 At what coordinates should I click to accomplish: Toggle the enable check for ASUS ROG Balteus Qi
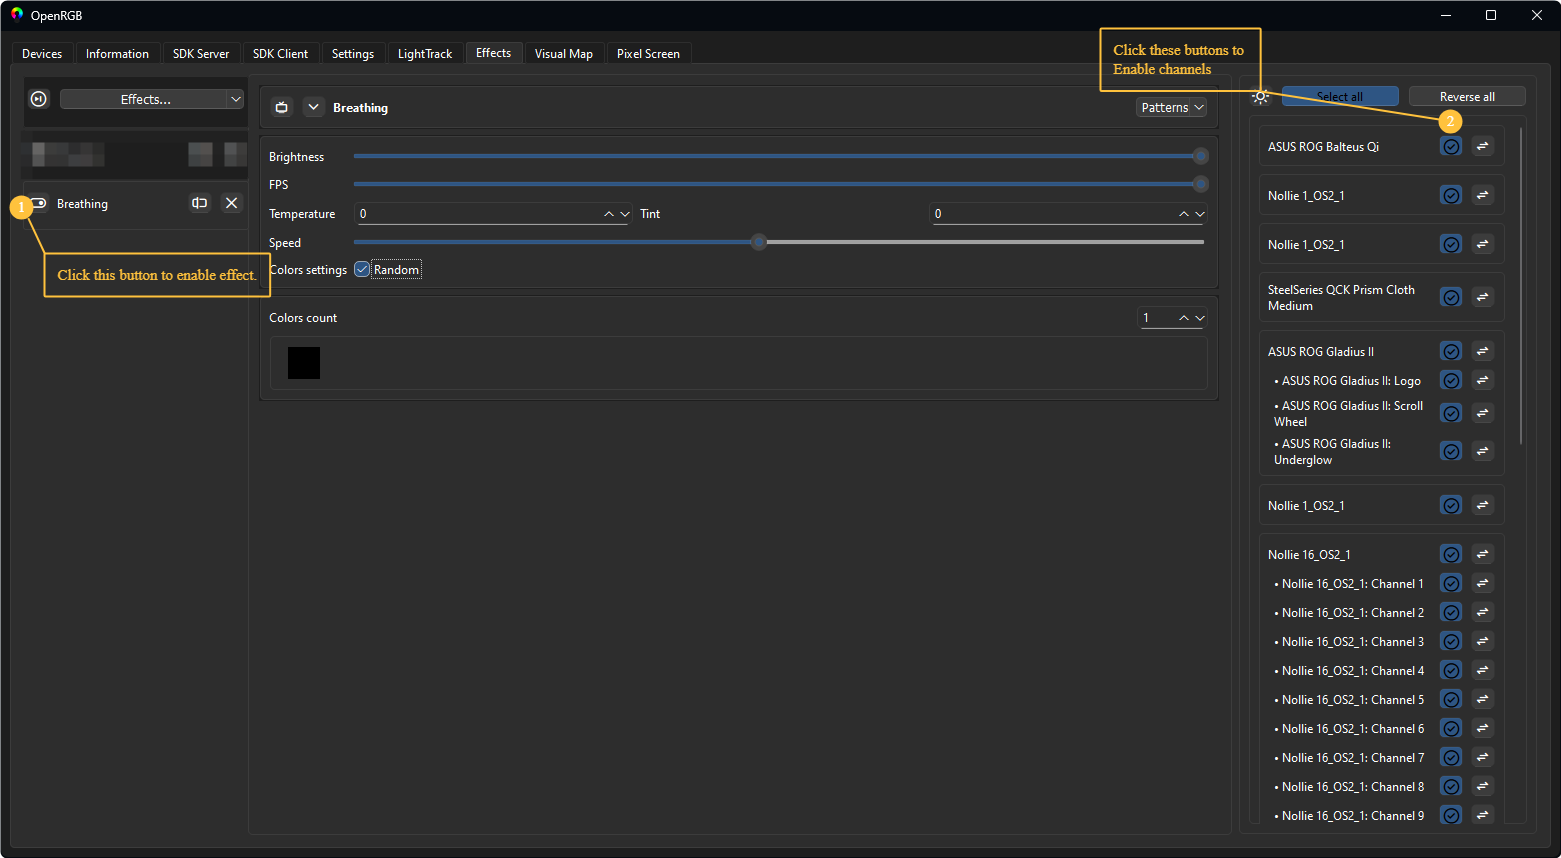tap(1451, 146)
